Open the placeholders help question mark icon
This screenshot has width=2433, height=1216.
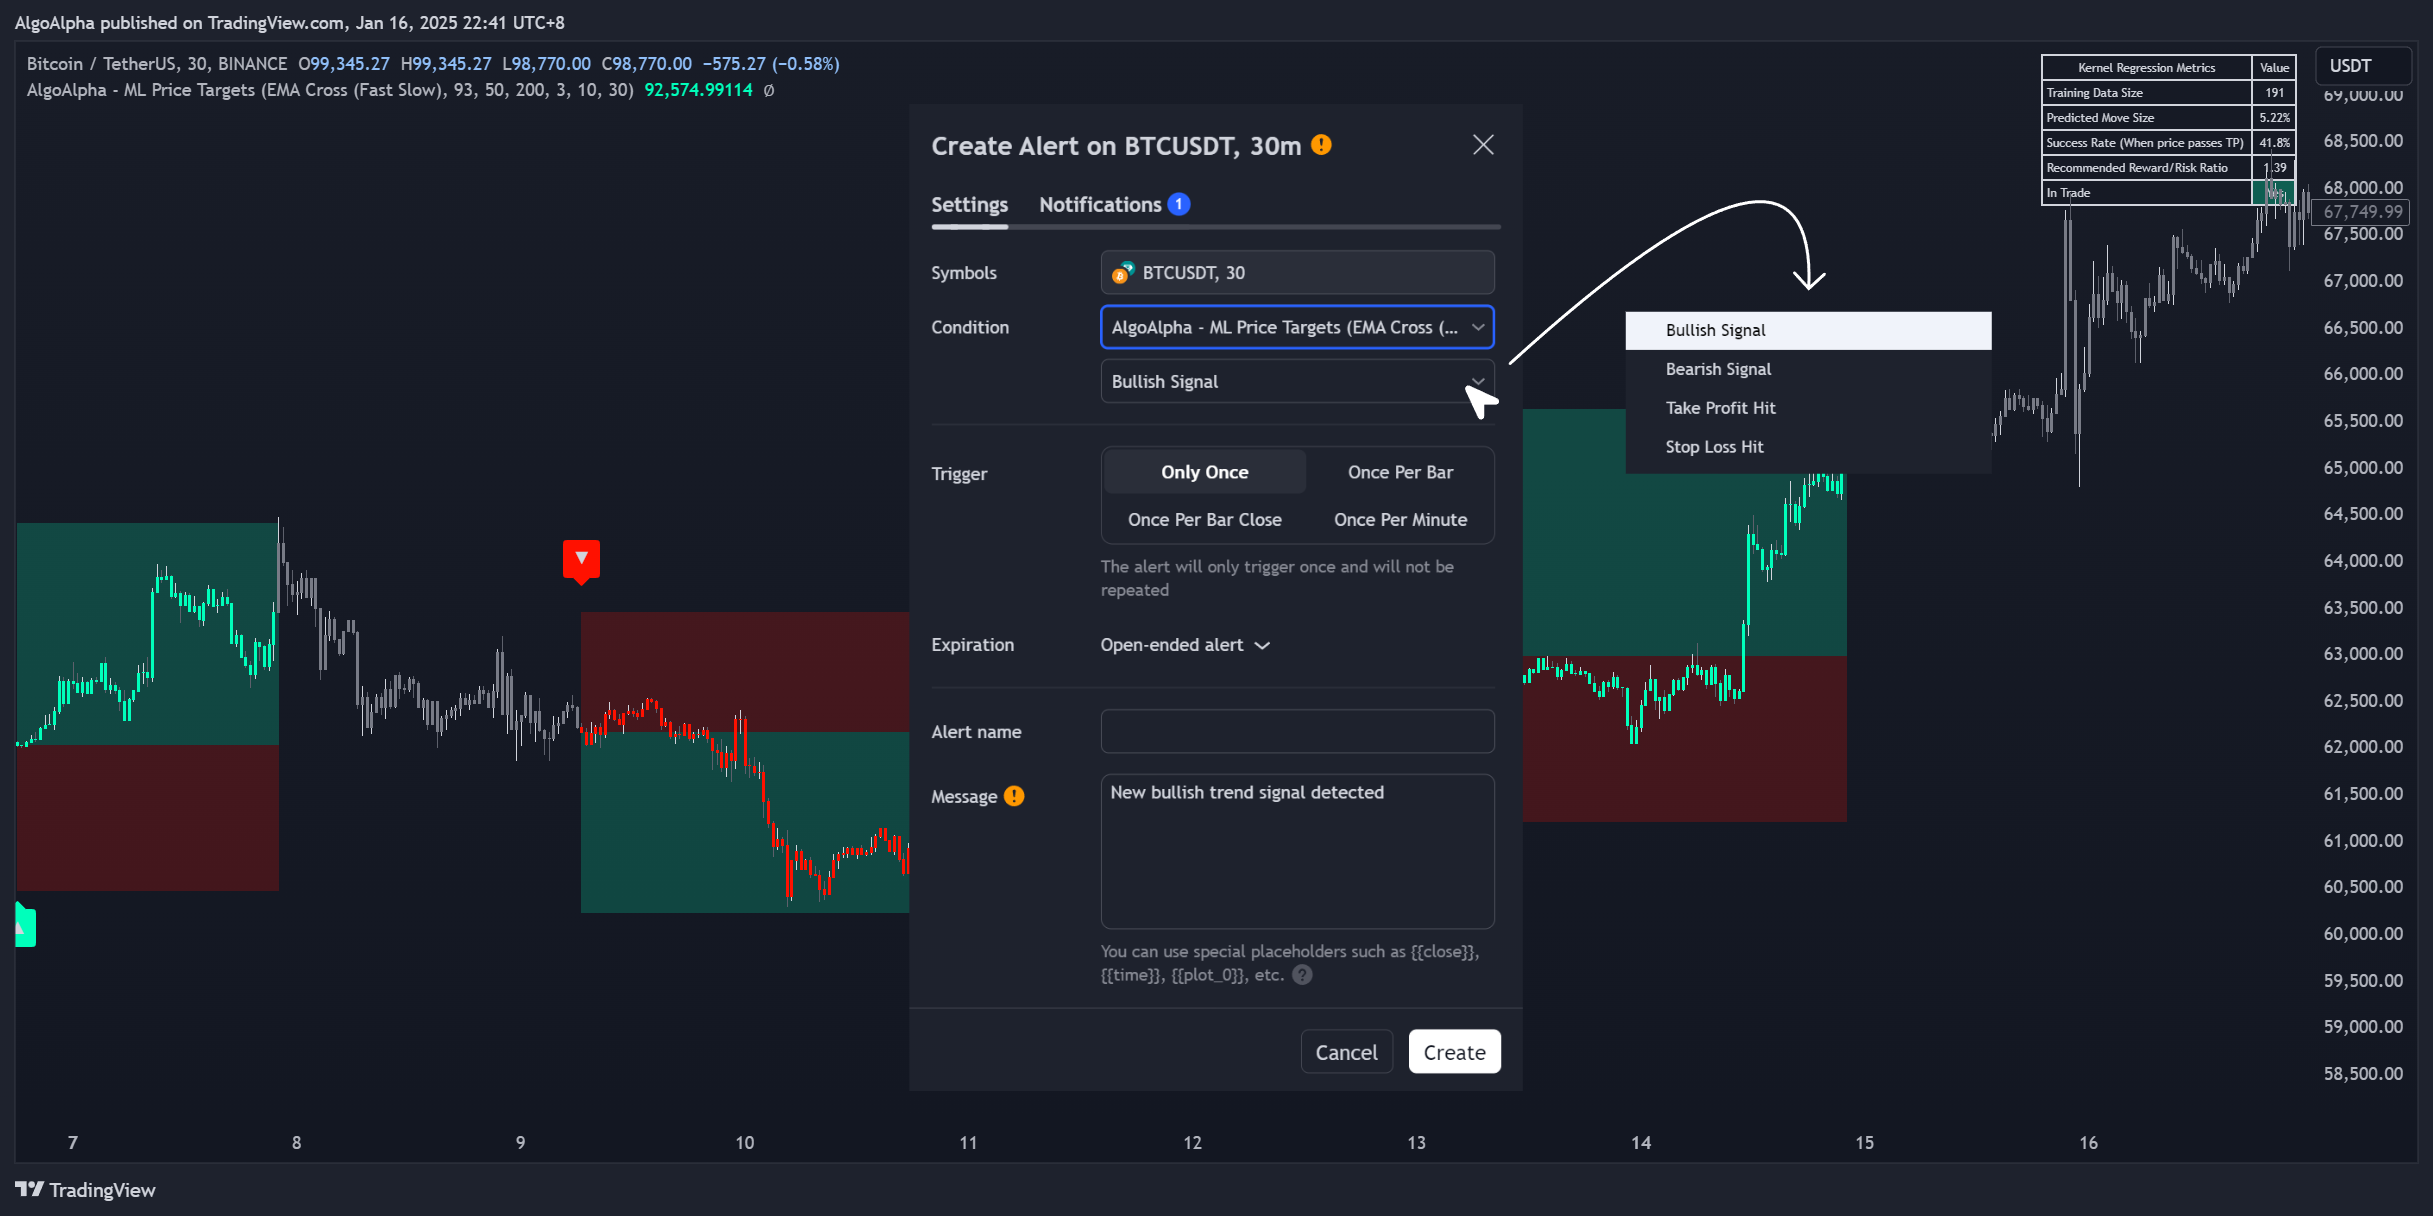pyautogui.click(x=1302, y=974)
